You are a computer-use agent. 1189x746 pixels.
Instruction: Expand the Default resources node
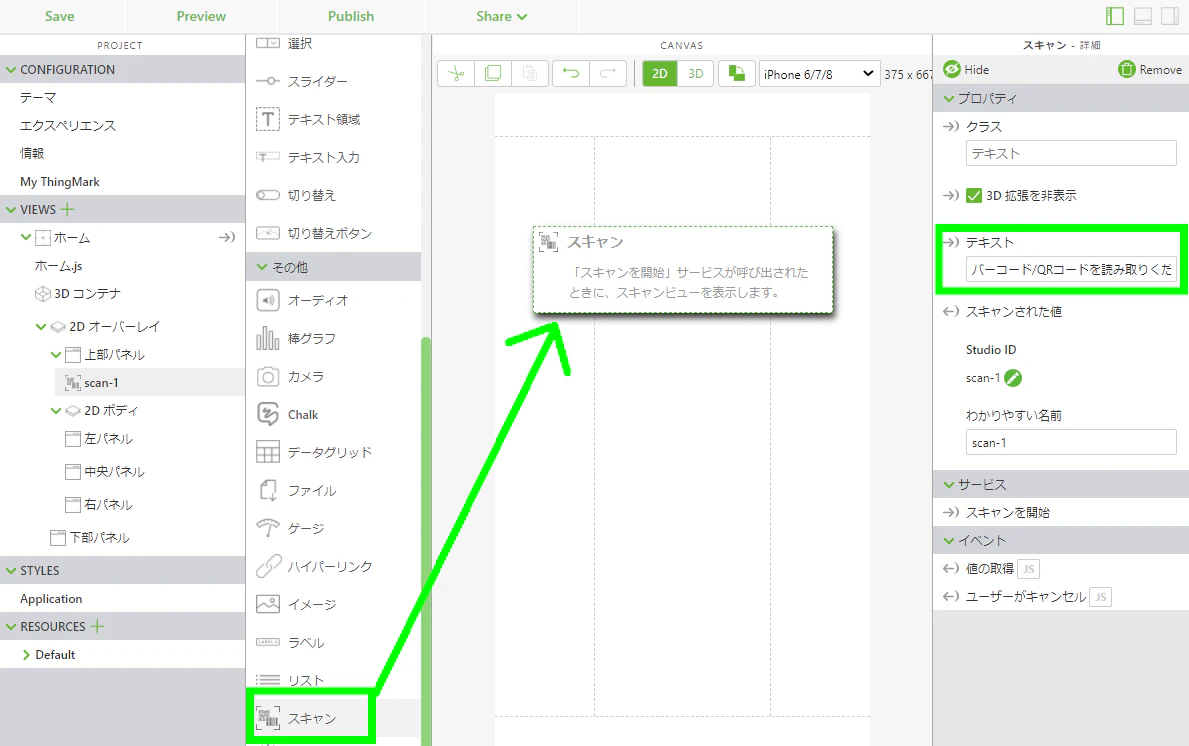coord(27,655)
